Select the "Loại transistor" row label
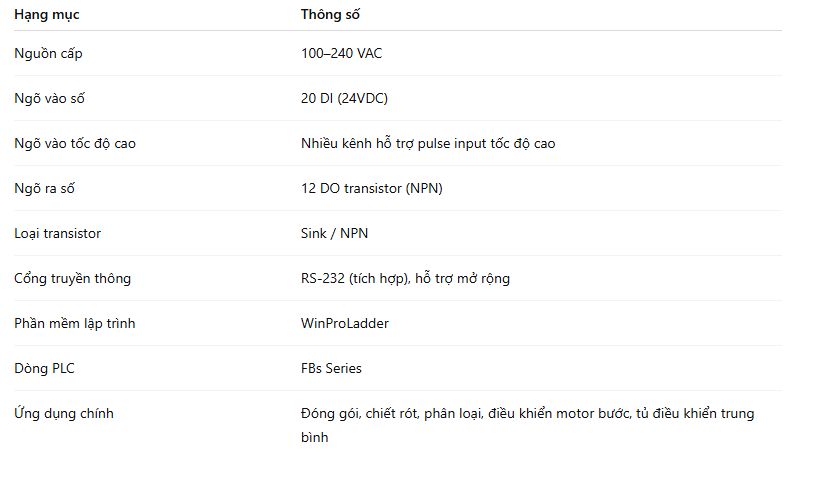 coord(57,233)
